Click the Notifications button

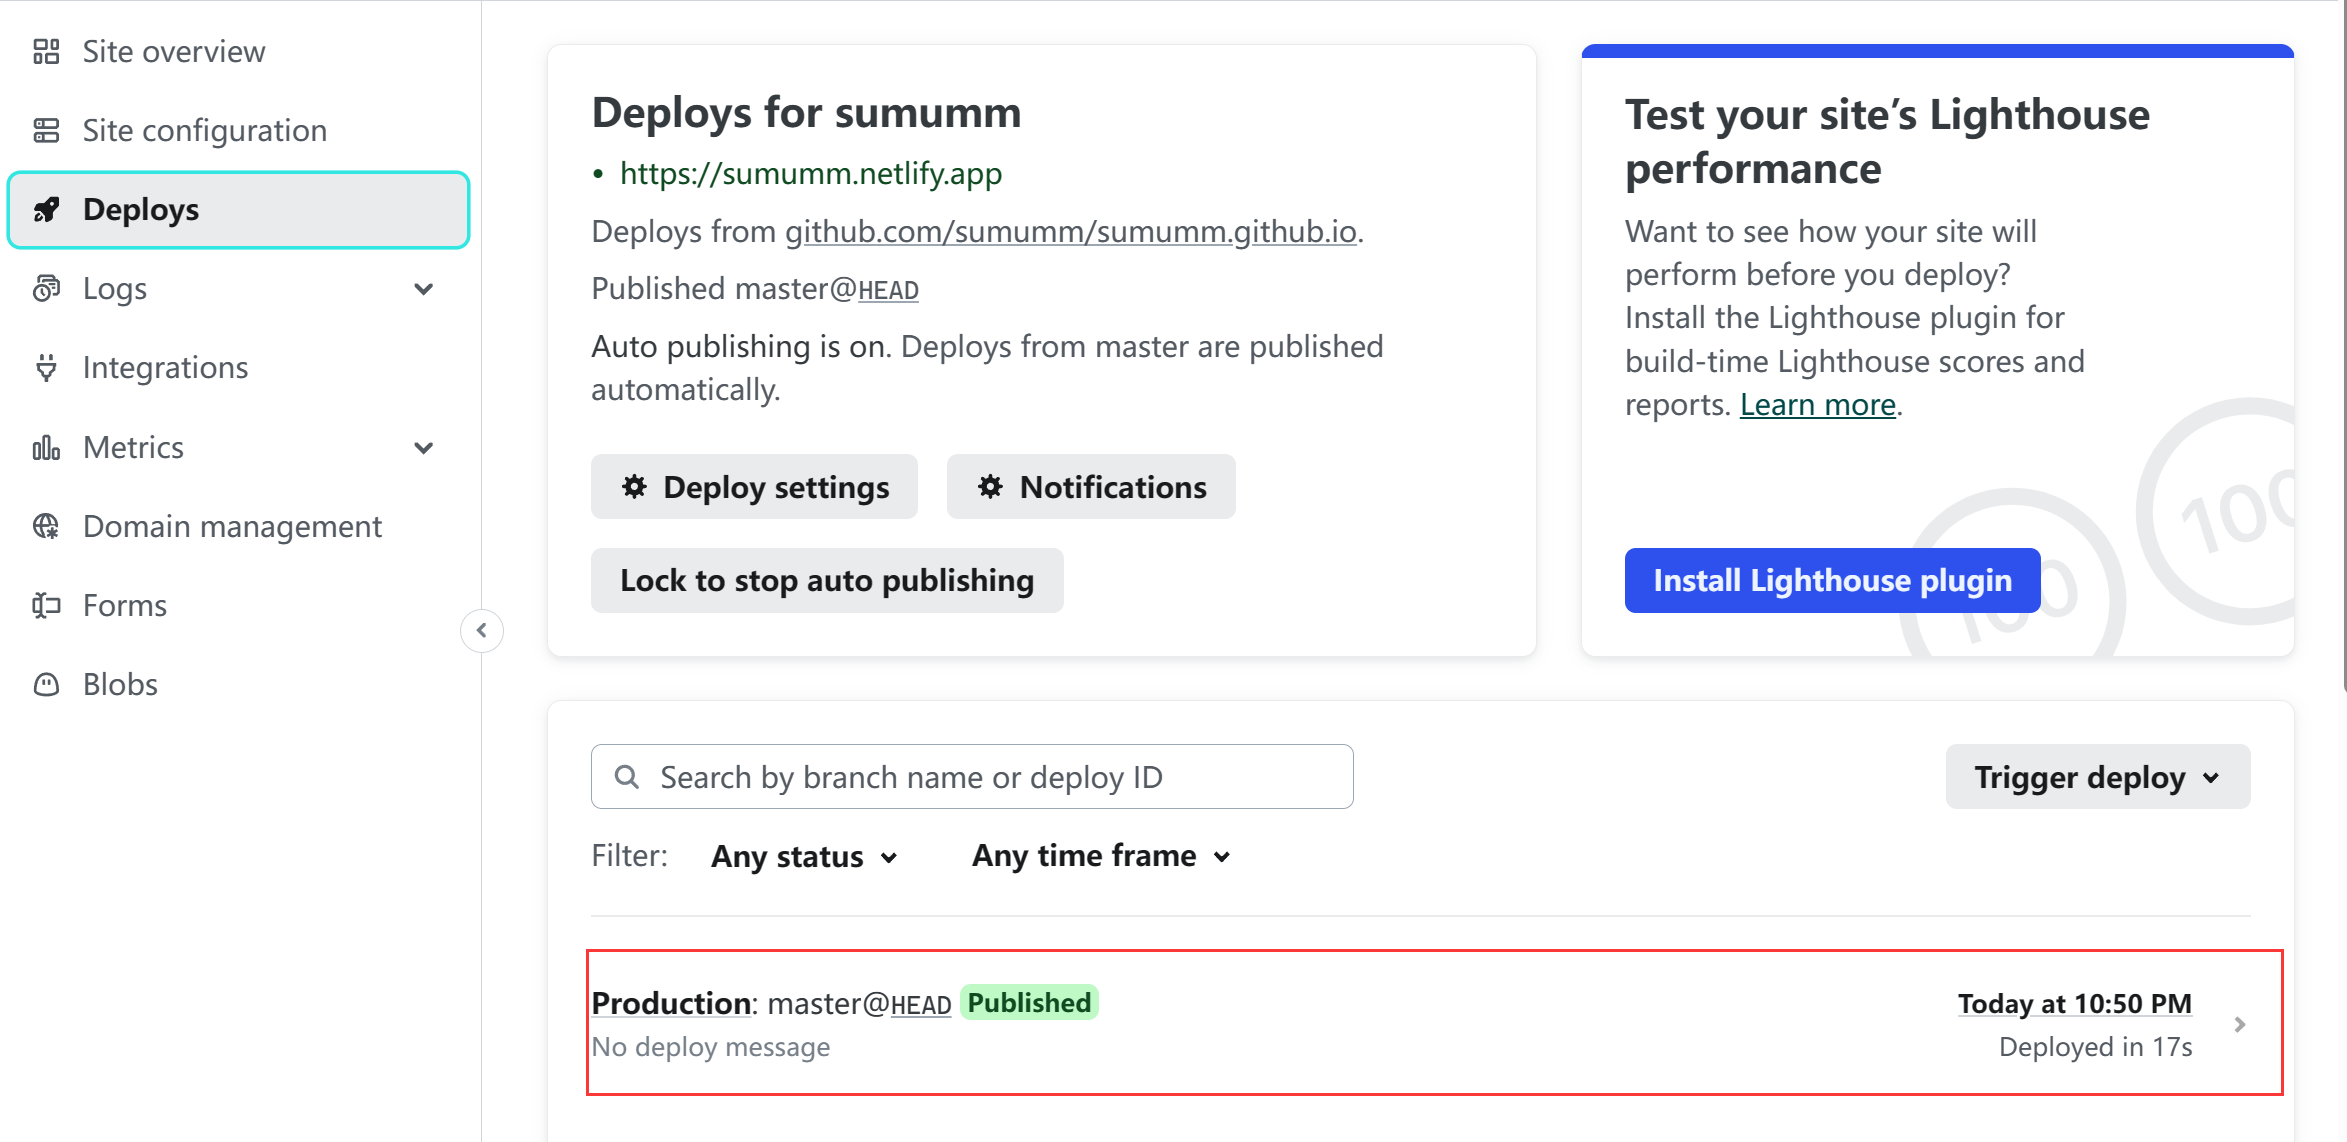coord(1091,486)
